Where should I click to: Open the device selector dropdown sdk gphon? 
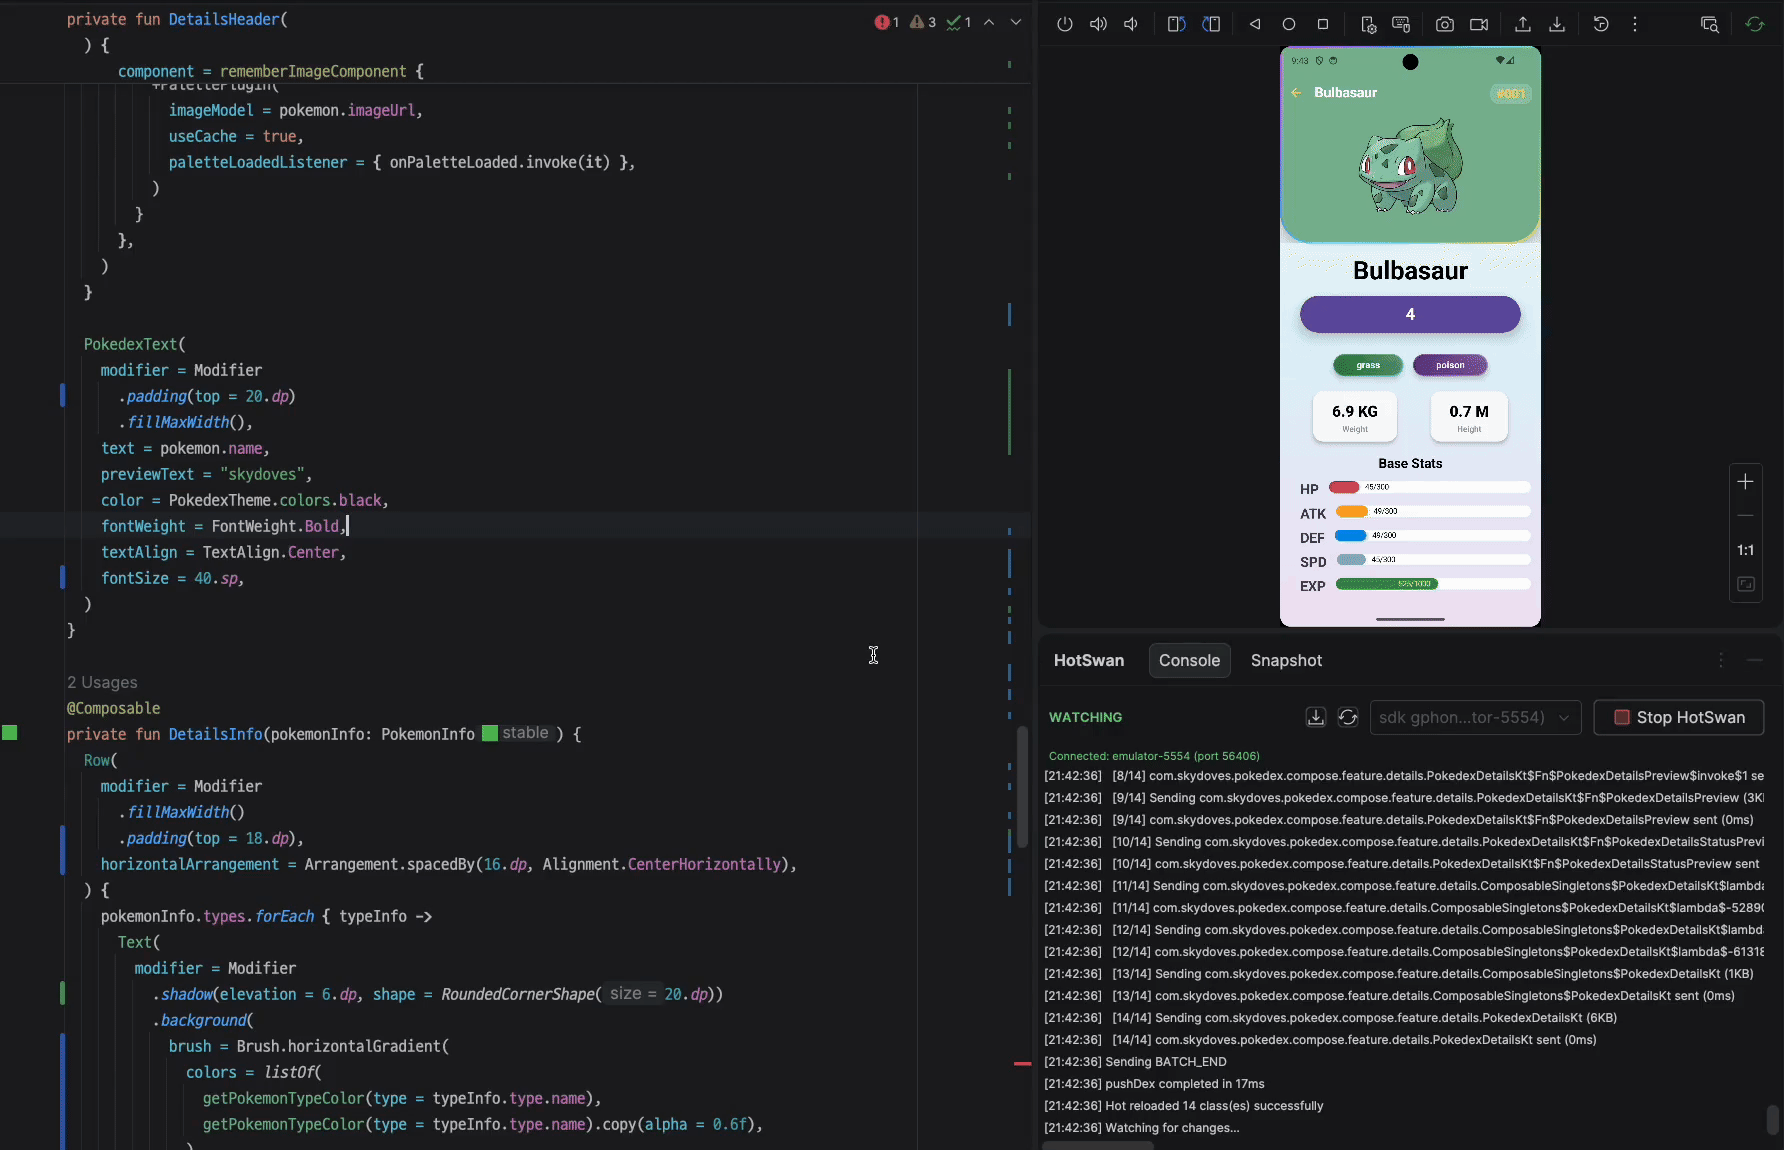click(x=1475, y=717)
